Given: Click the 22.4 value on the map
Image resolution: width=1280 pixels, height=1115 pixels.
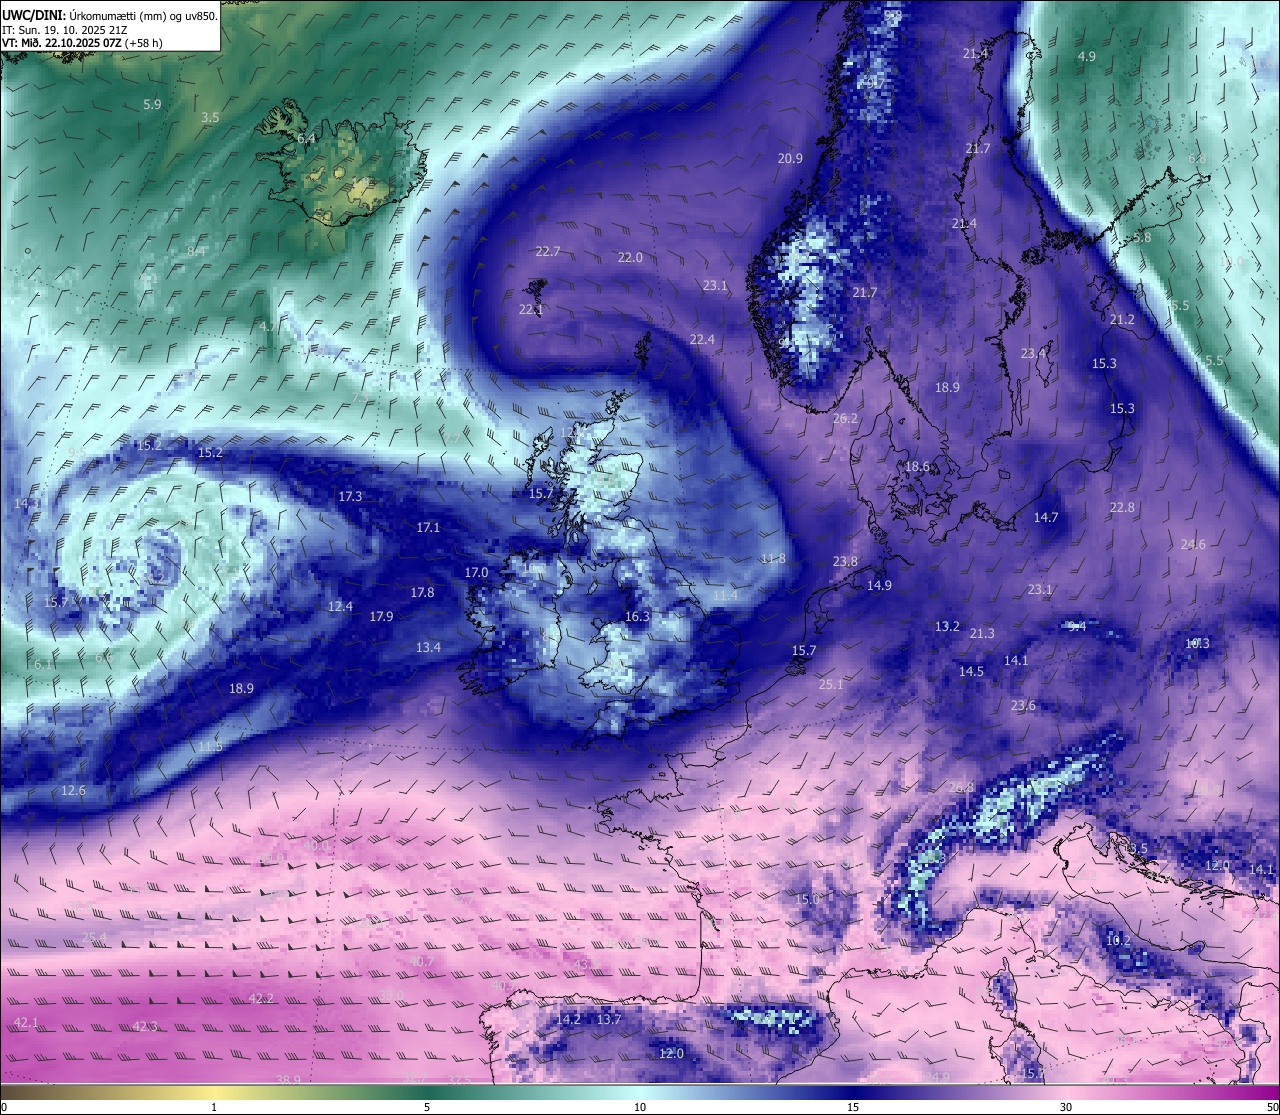Looking at the screenshot, I should click(x=703, y=340).
